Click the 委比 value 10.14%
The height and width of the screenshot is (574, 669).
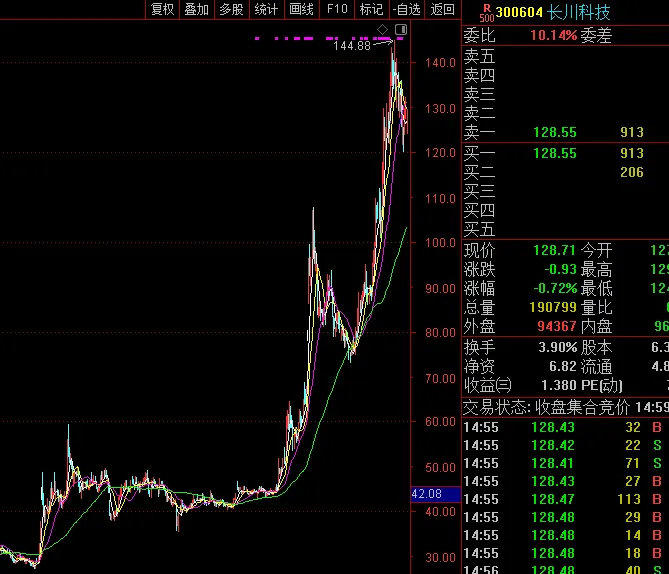click(553, 35)
